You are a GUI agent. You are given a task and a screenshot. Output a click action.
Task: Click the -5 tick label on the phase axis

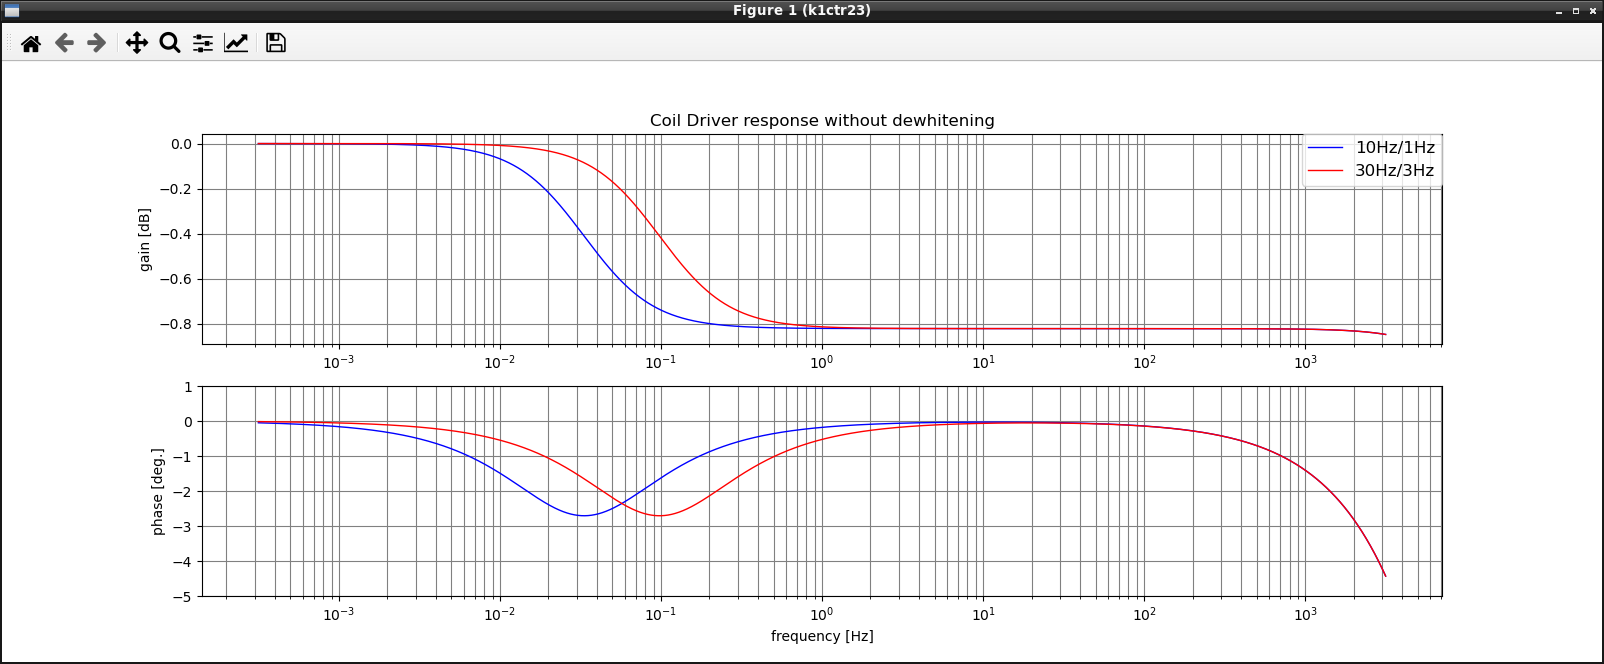click(182, 597)
